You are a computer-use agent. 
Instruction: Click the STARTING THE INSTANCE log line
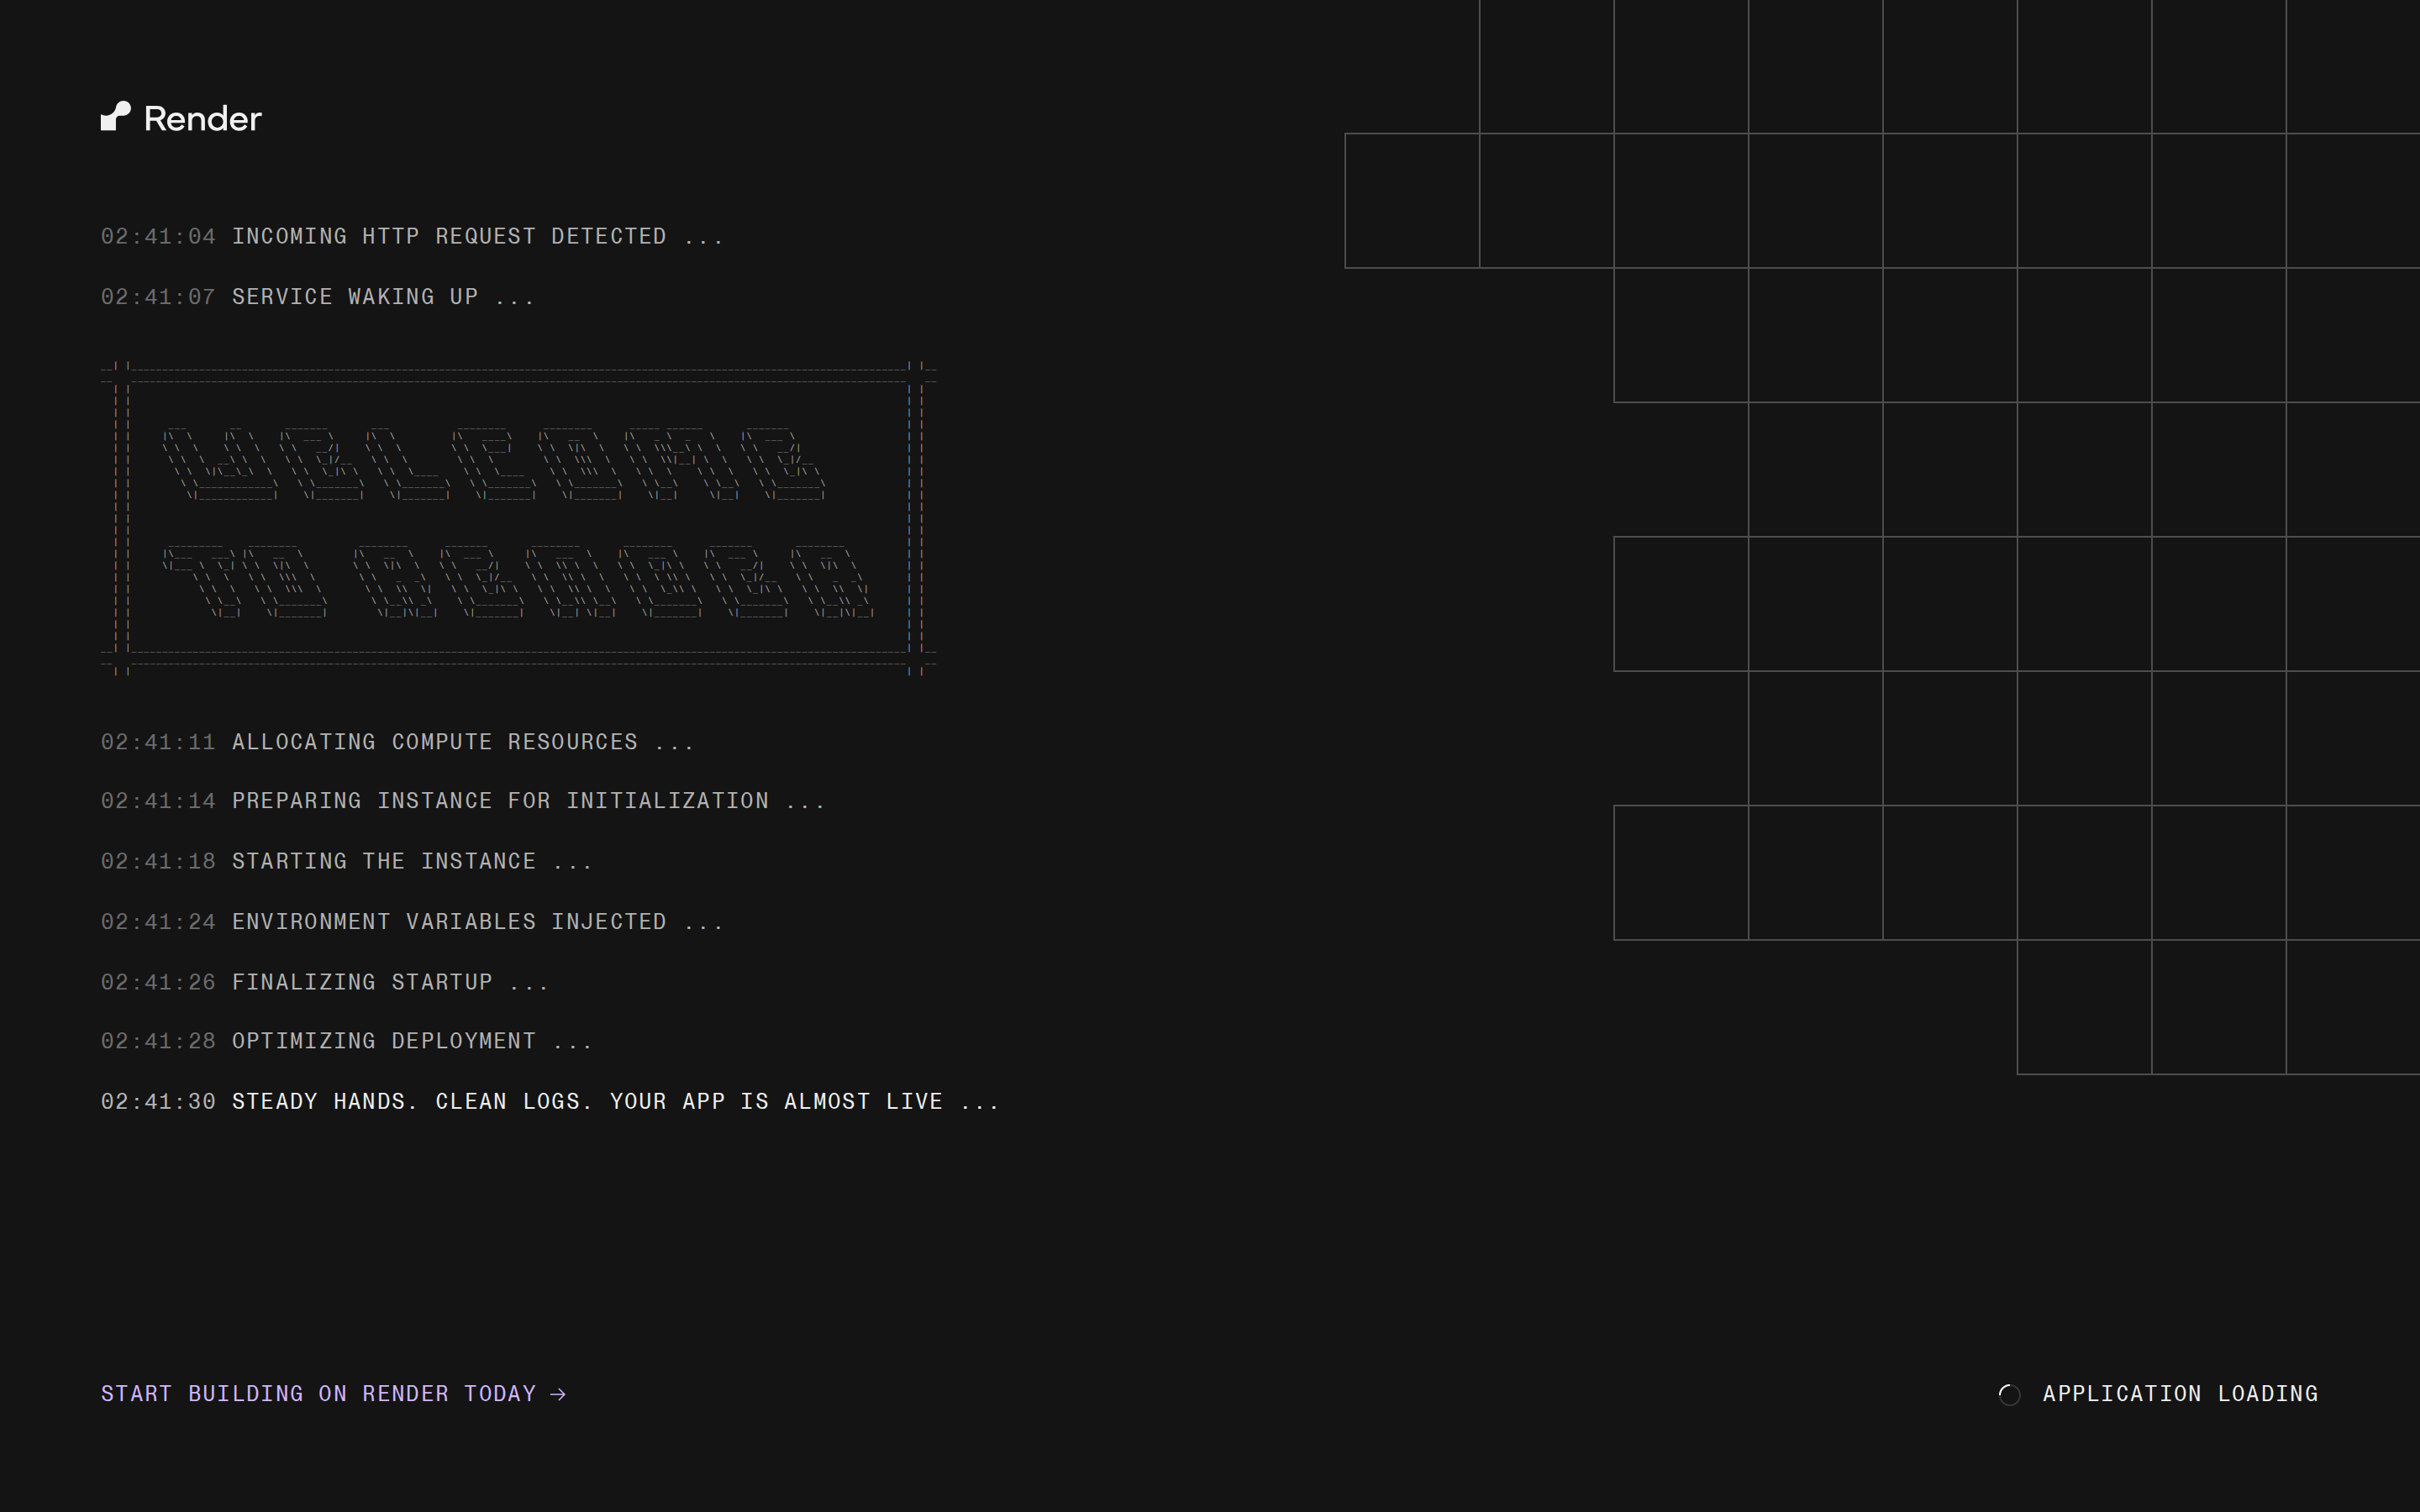[345, 861]
